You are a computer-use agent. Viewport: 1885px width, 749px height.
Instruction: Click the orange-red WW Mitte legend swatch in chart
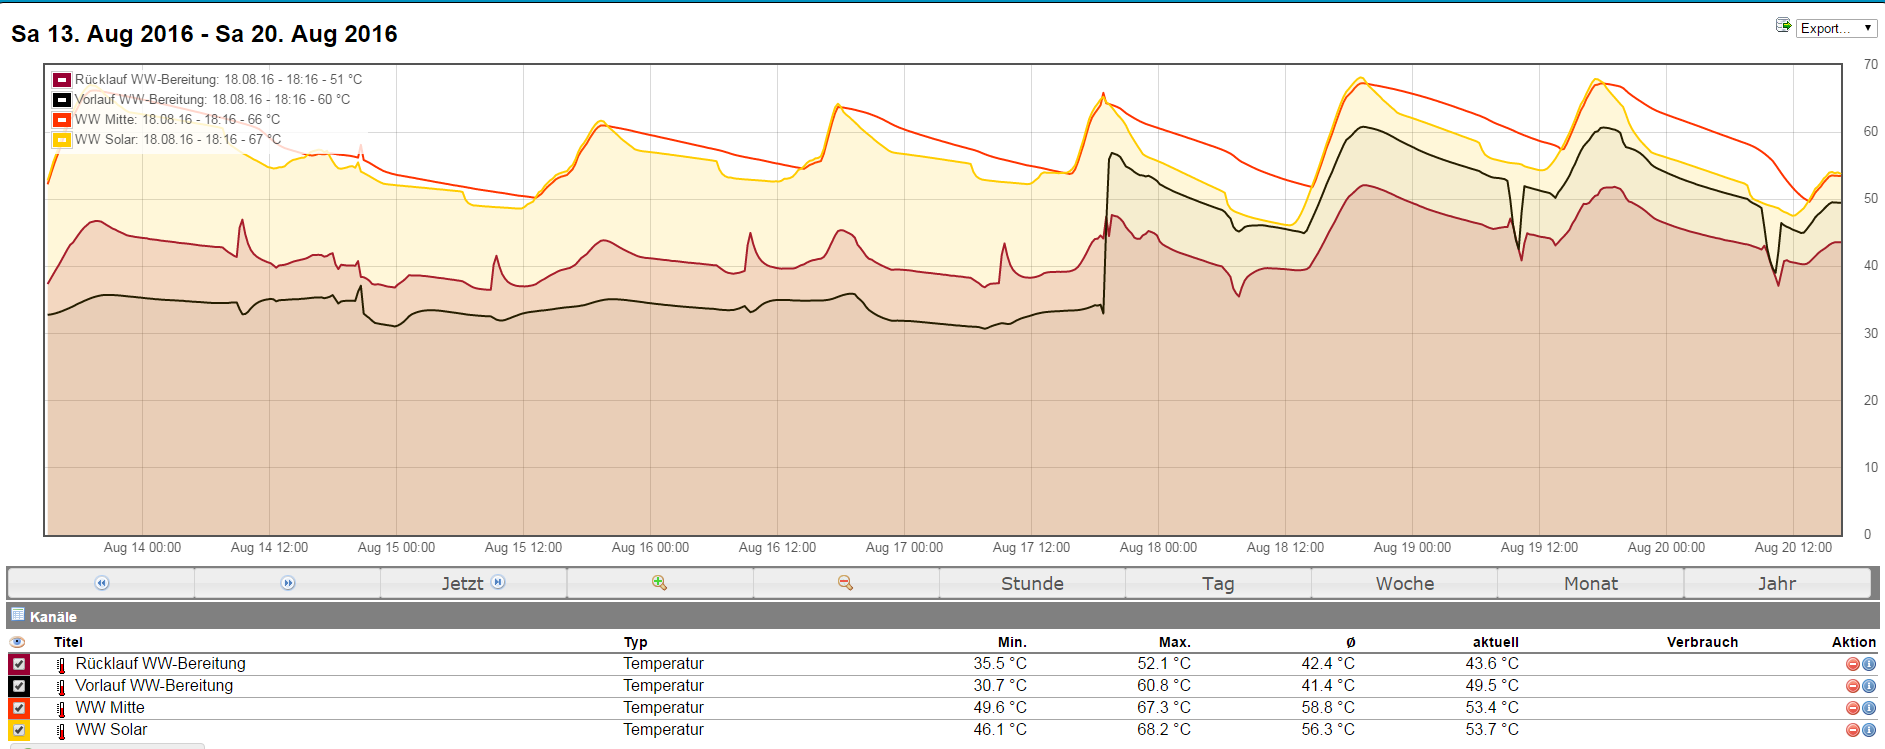(x=62, y=120)
